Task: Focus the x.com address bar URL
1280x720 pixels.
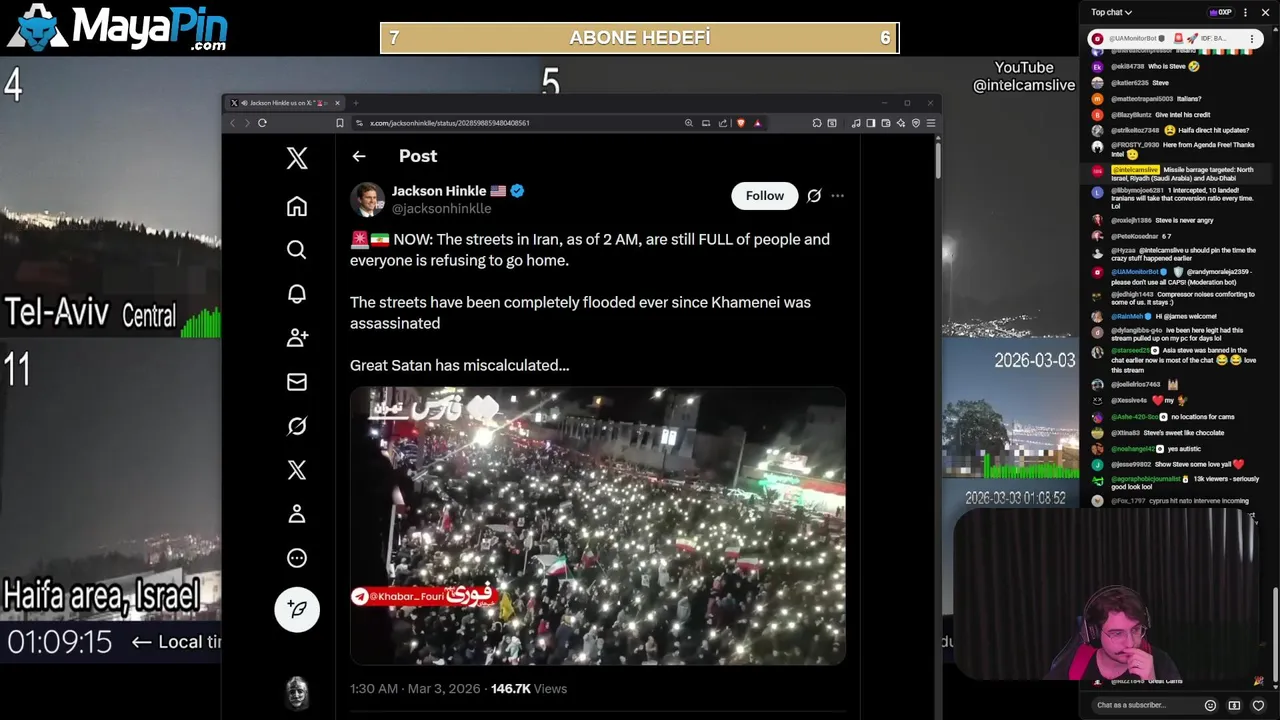Action: point(450,123)
